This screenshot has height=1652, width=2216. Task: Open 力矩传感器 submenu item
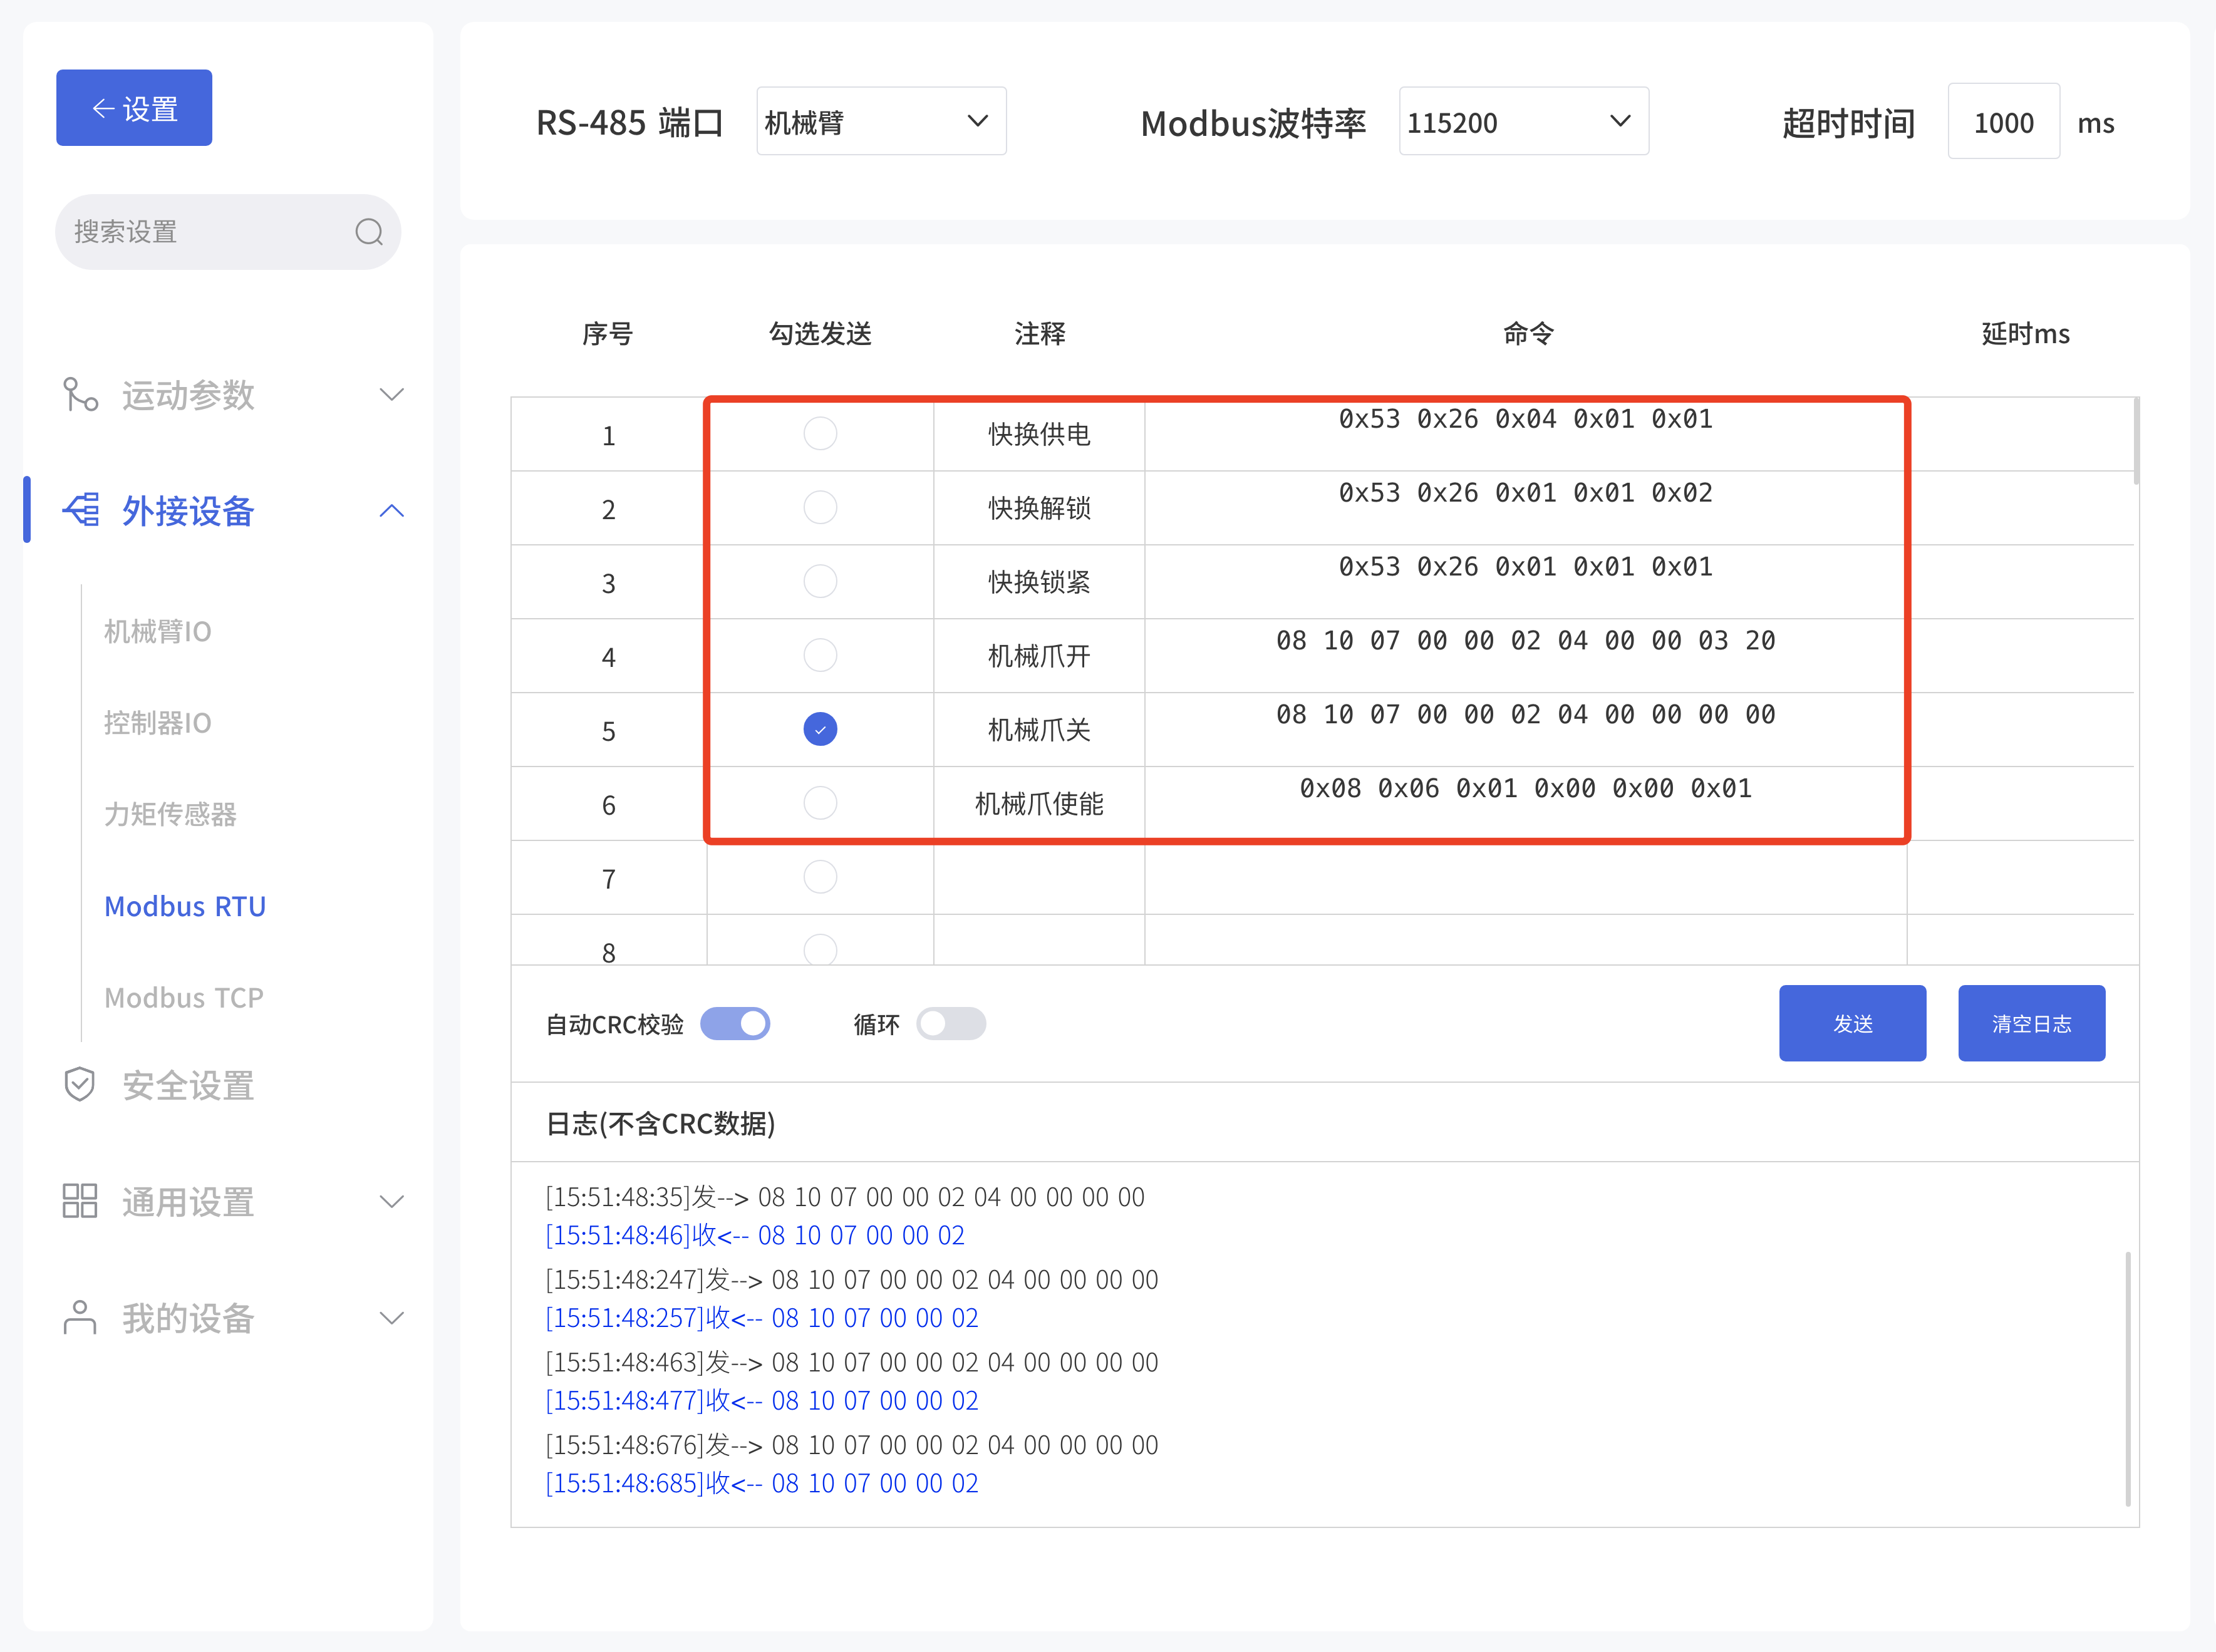click(x=170, y=814)
